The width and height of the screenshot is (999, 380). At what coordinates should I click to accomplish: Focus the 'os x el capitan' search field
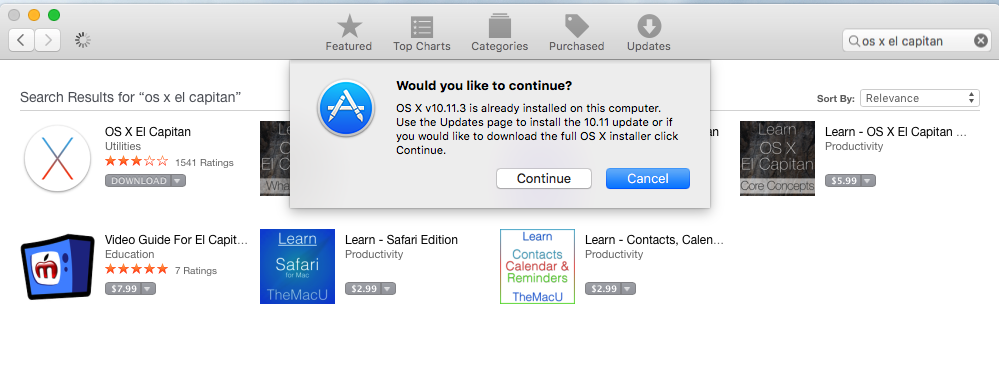[x=916, y=41]
